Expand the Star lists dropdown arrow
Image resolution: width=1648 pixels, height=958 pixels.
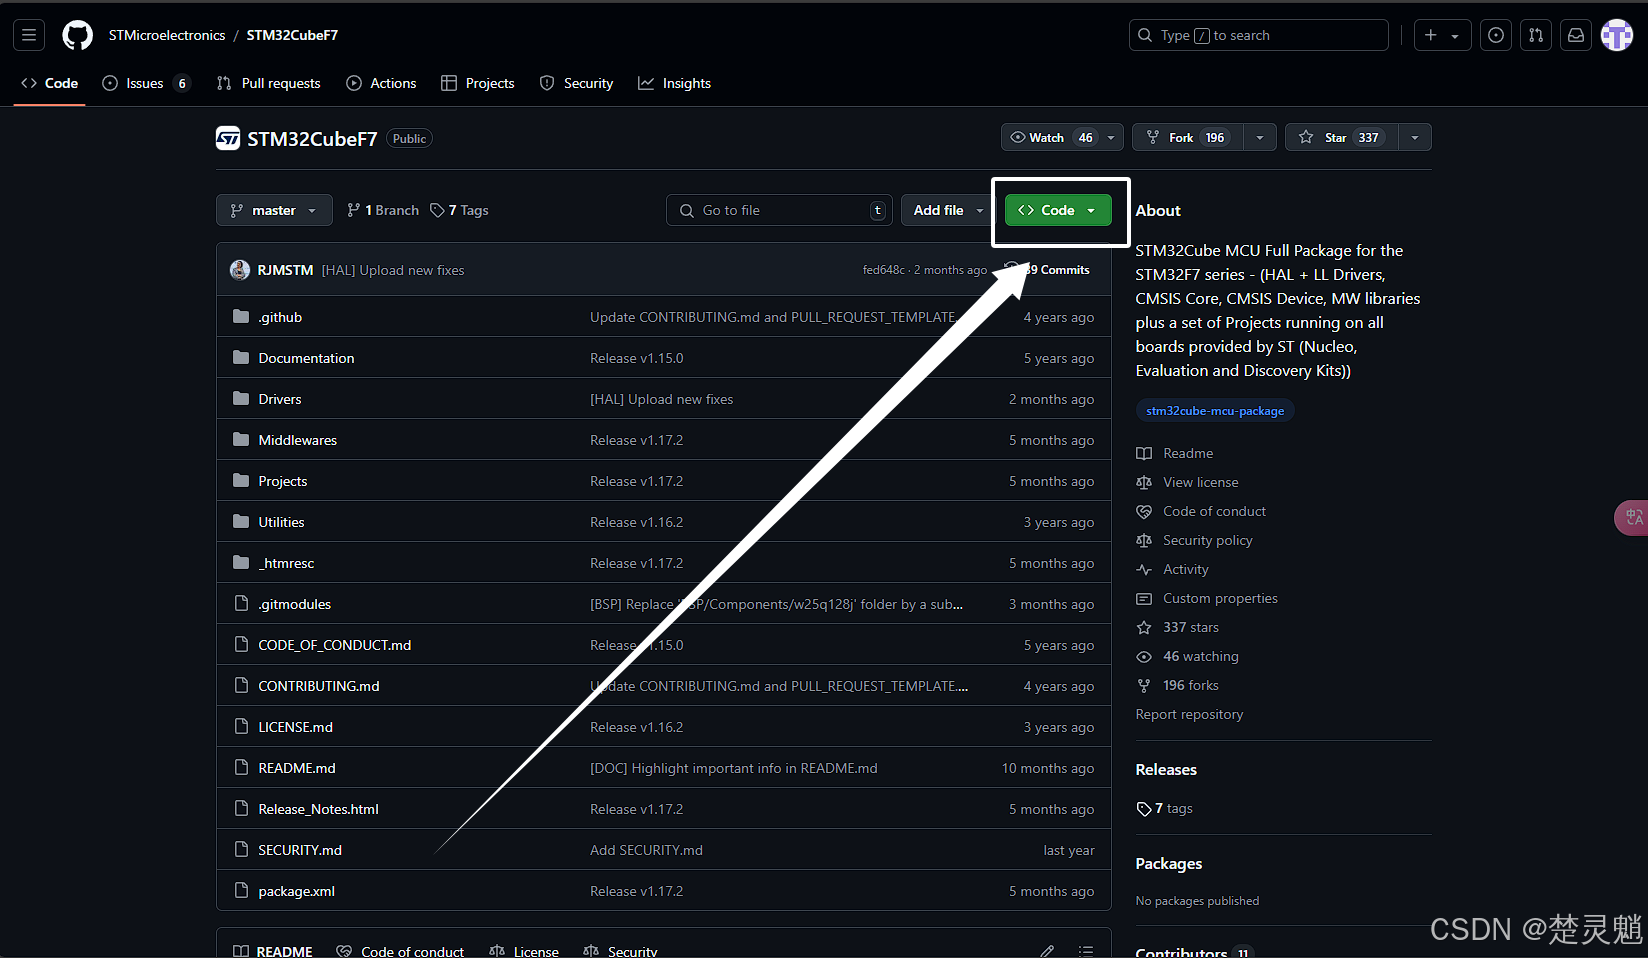[1415, 137]
